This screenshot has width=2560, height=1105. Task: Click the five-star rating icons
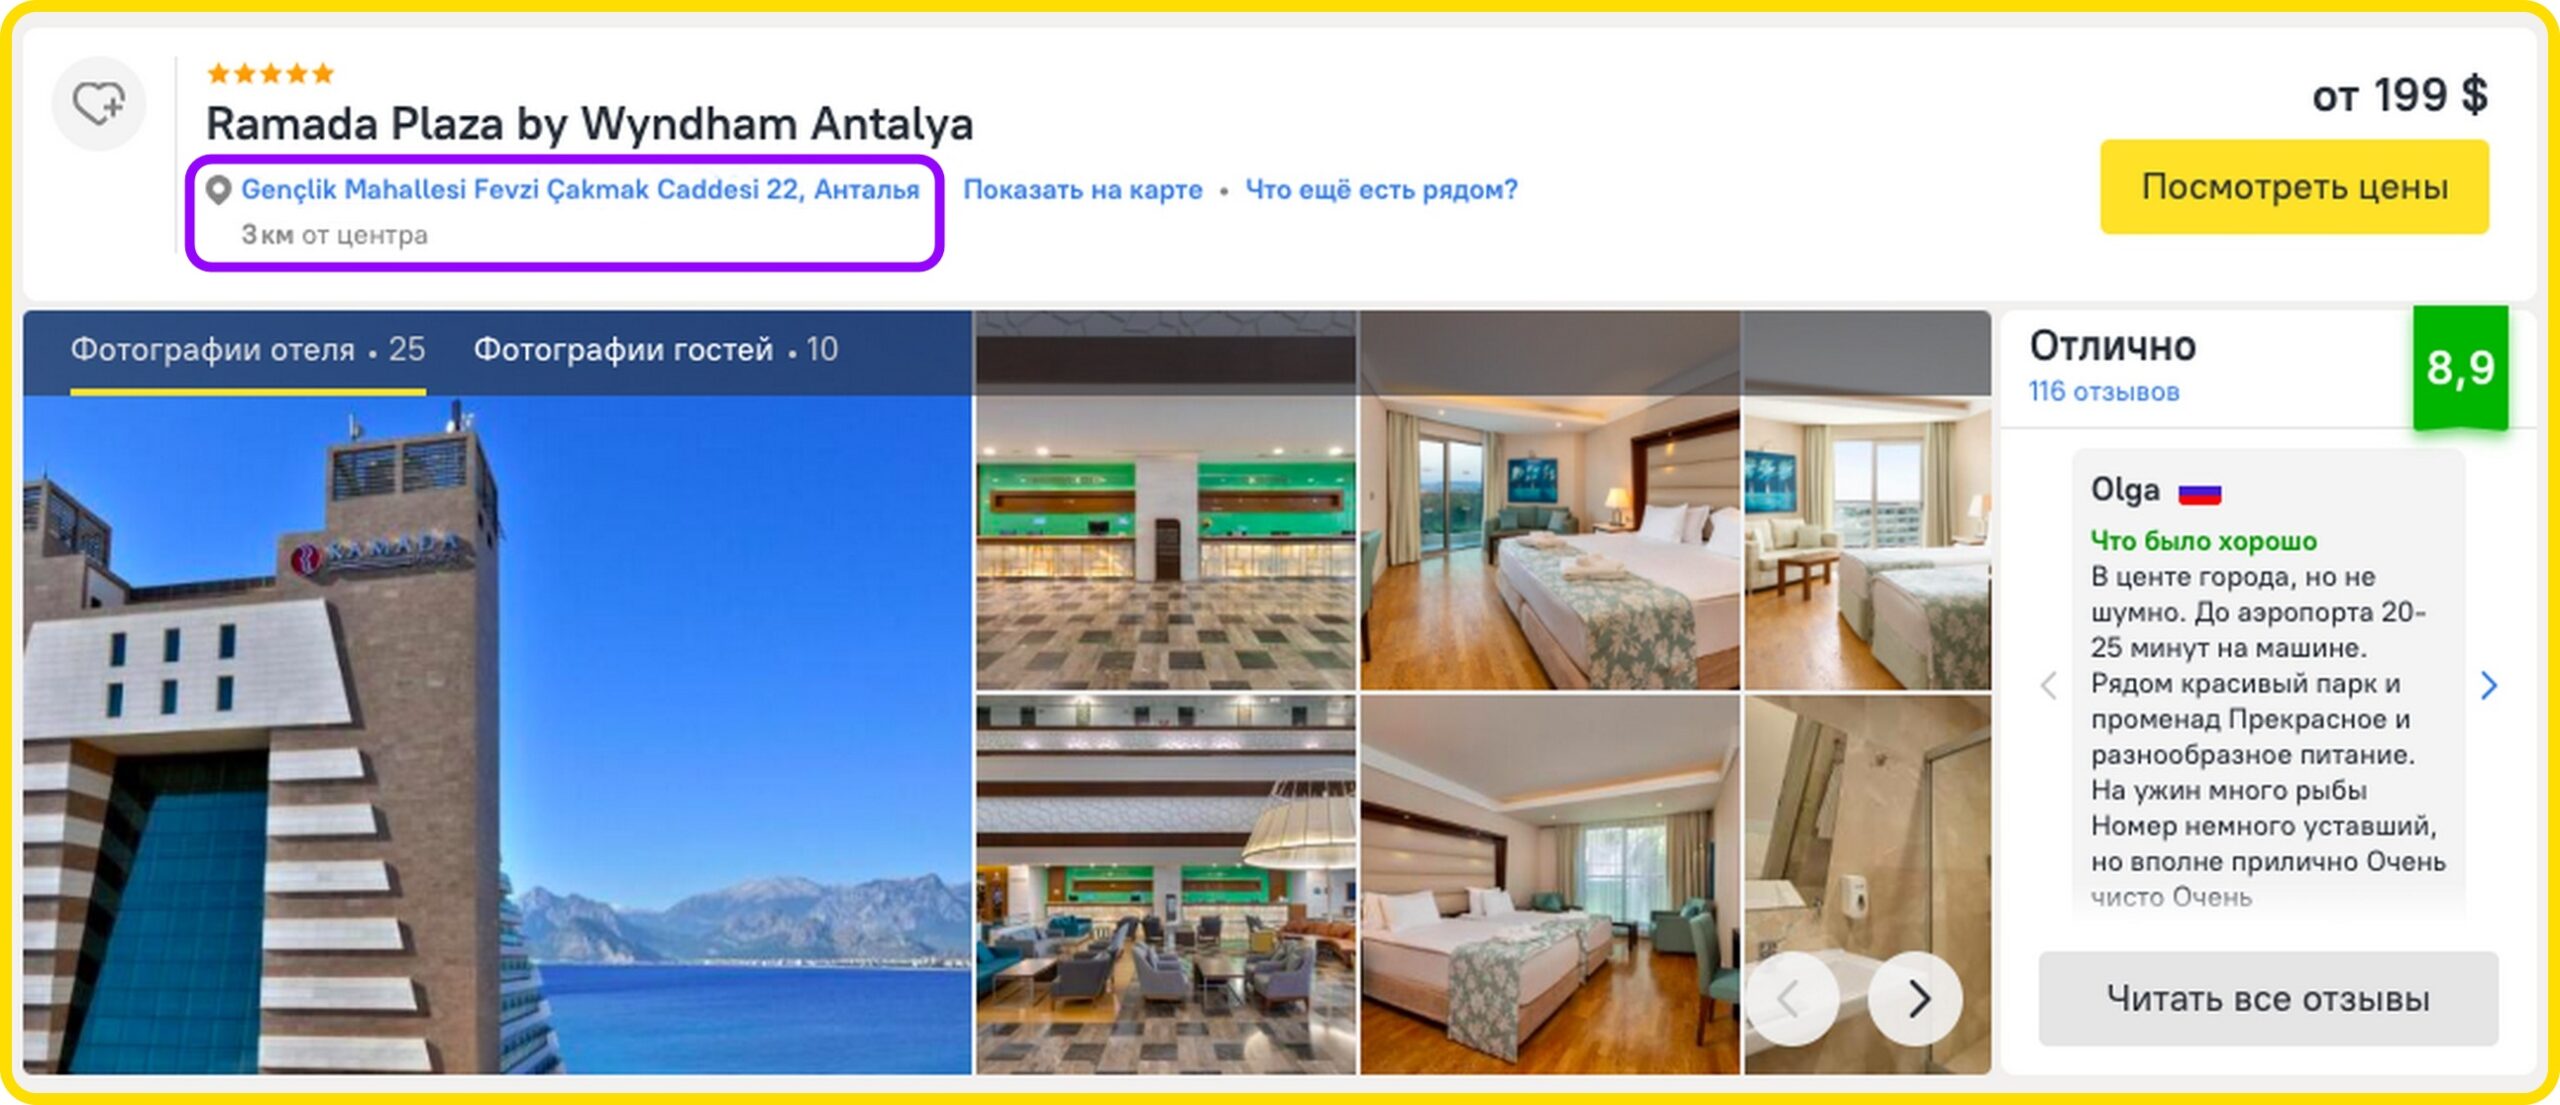click(270, 73)
